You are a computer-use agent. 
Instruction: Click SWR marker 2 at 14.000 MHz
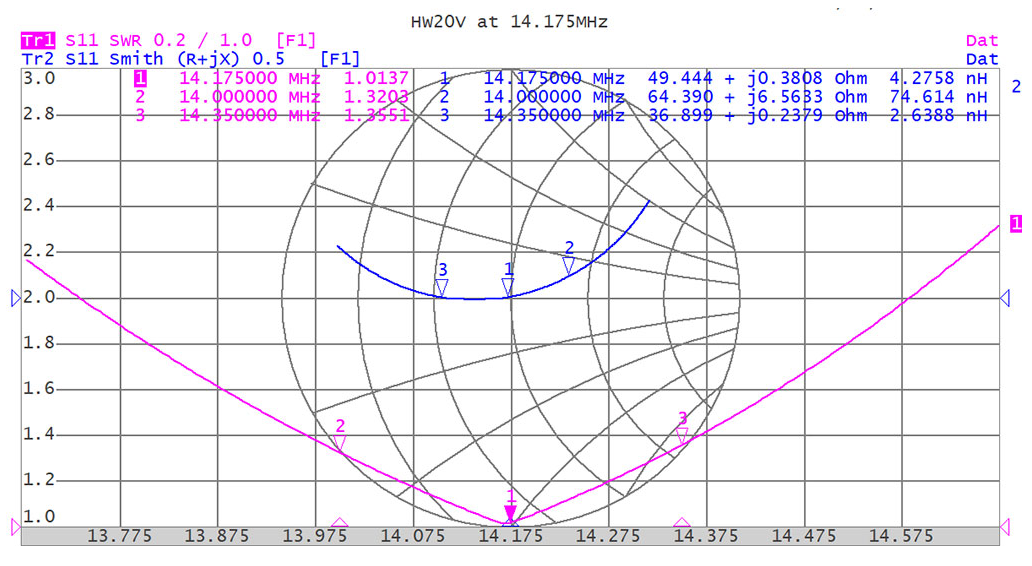(x=340, y=442)
